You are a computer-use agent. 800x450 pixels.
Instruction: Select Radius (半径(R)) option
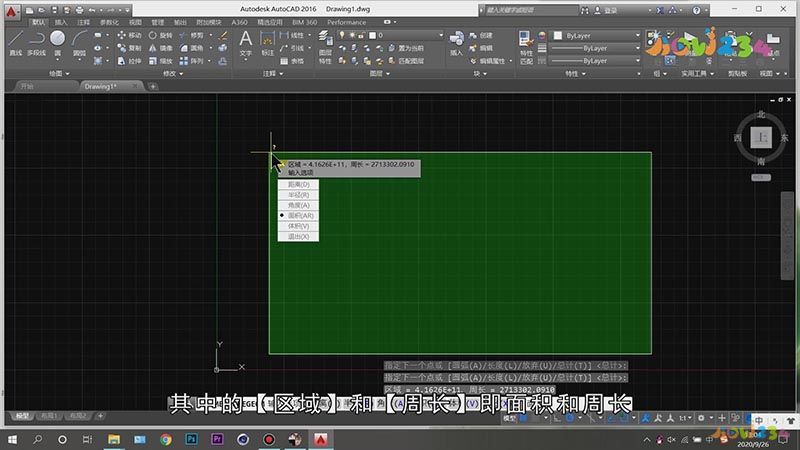pyautogui.click(x=298, y=195)
